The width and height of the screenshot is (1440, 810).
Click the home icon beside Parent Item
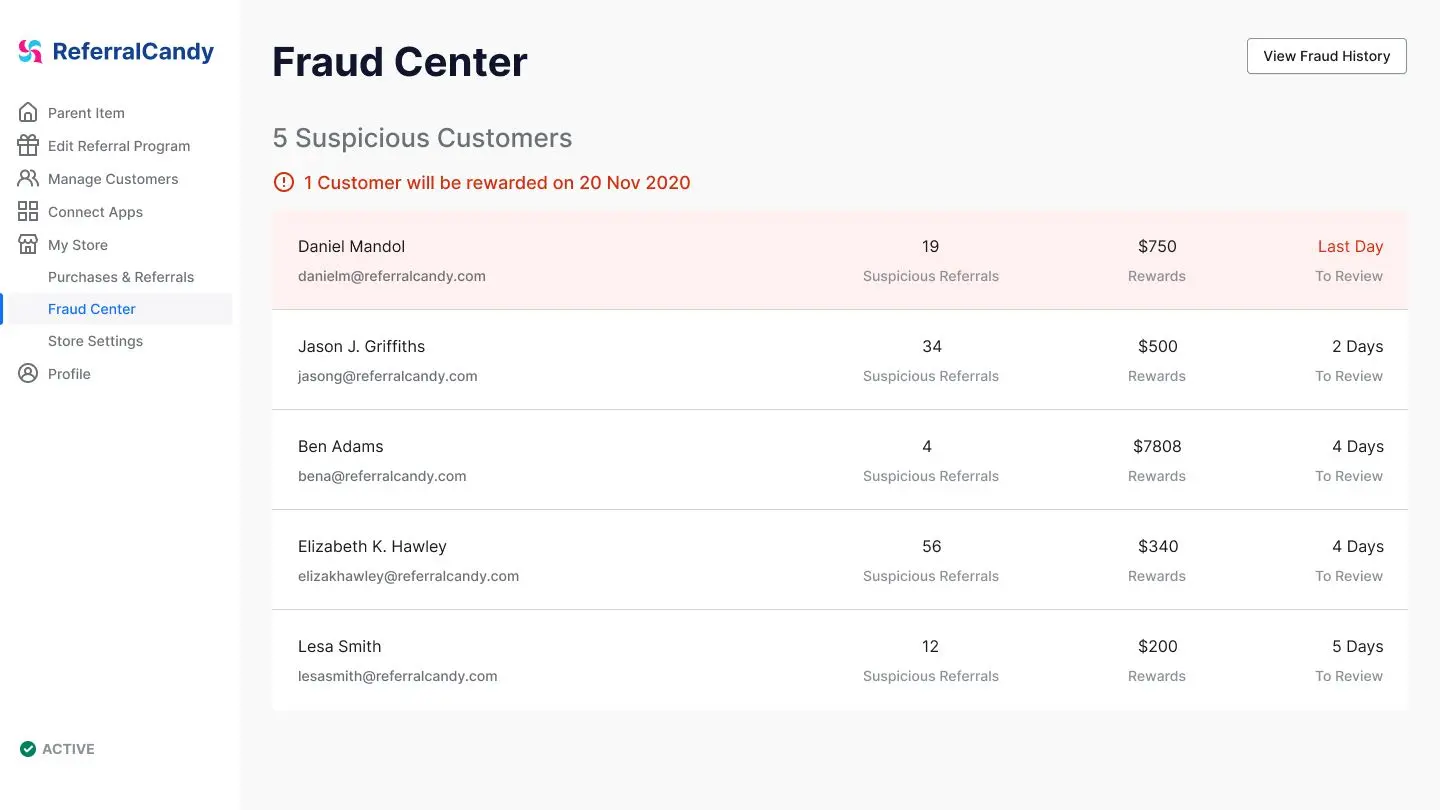click(x=28, y=112)
